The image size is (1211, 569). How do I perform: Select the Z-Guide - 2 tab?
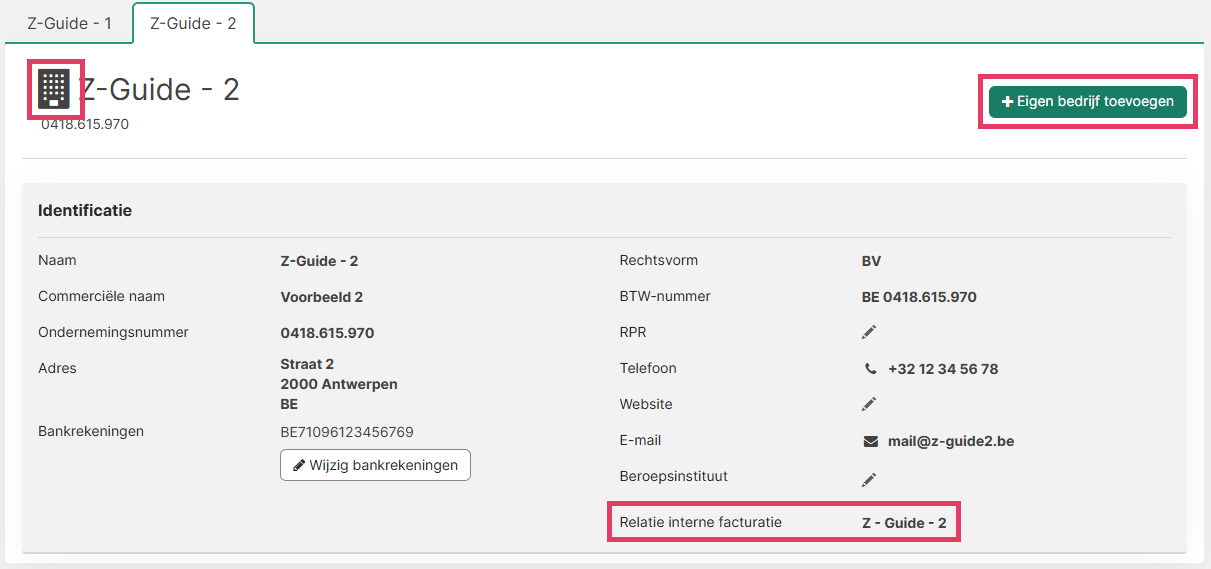(193, 23)
